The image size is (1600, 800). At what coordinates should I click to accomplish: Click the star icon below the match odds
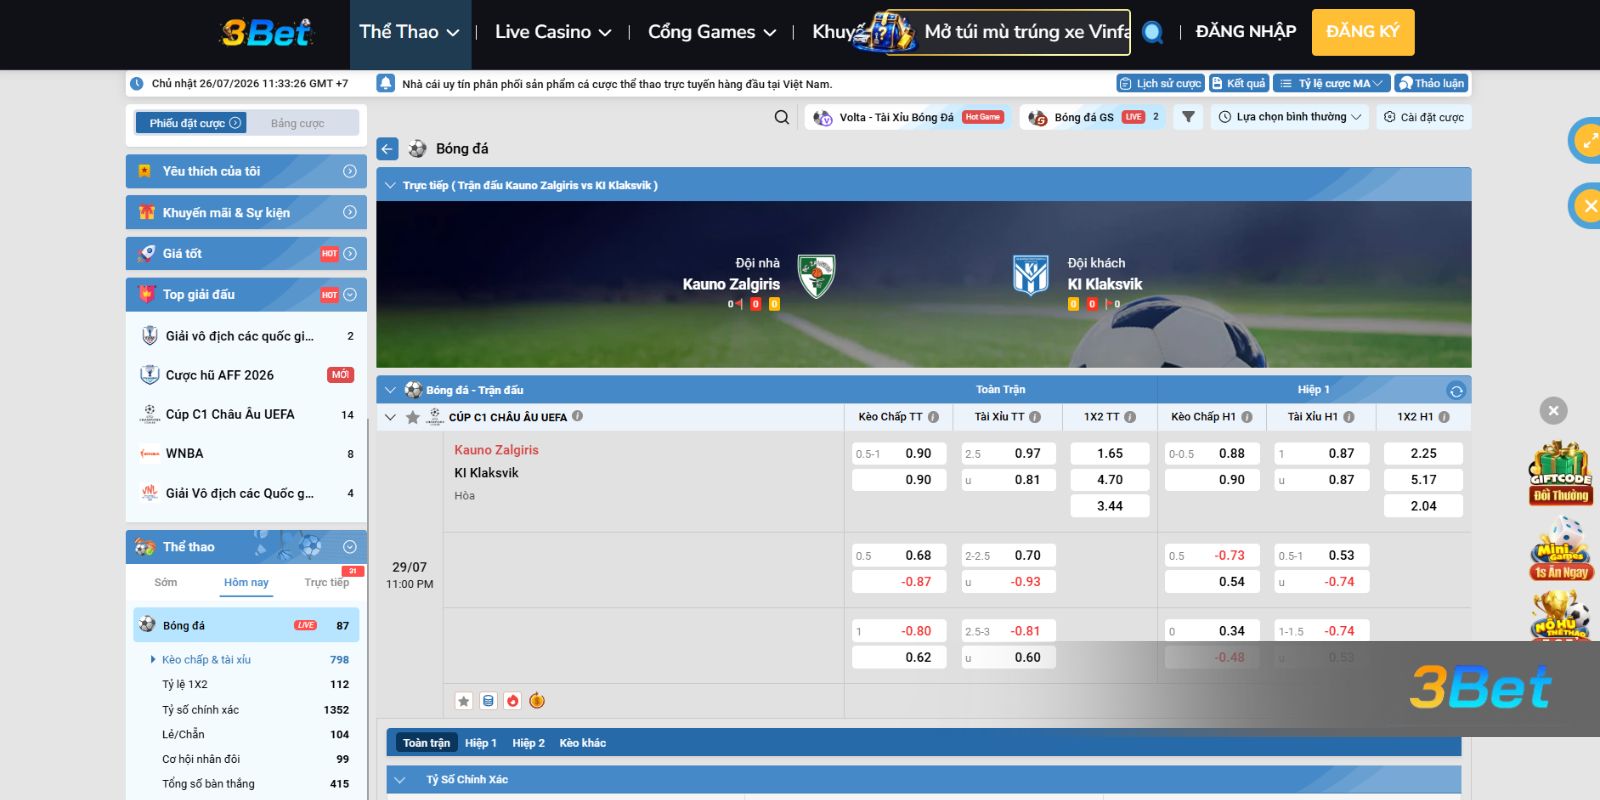point(464,701)
